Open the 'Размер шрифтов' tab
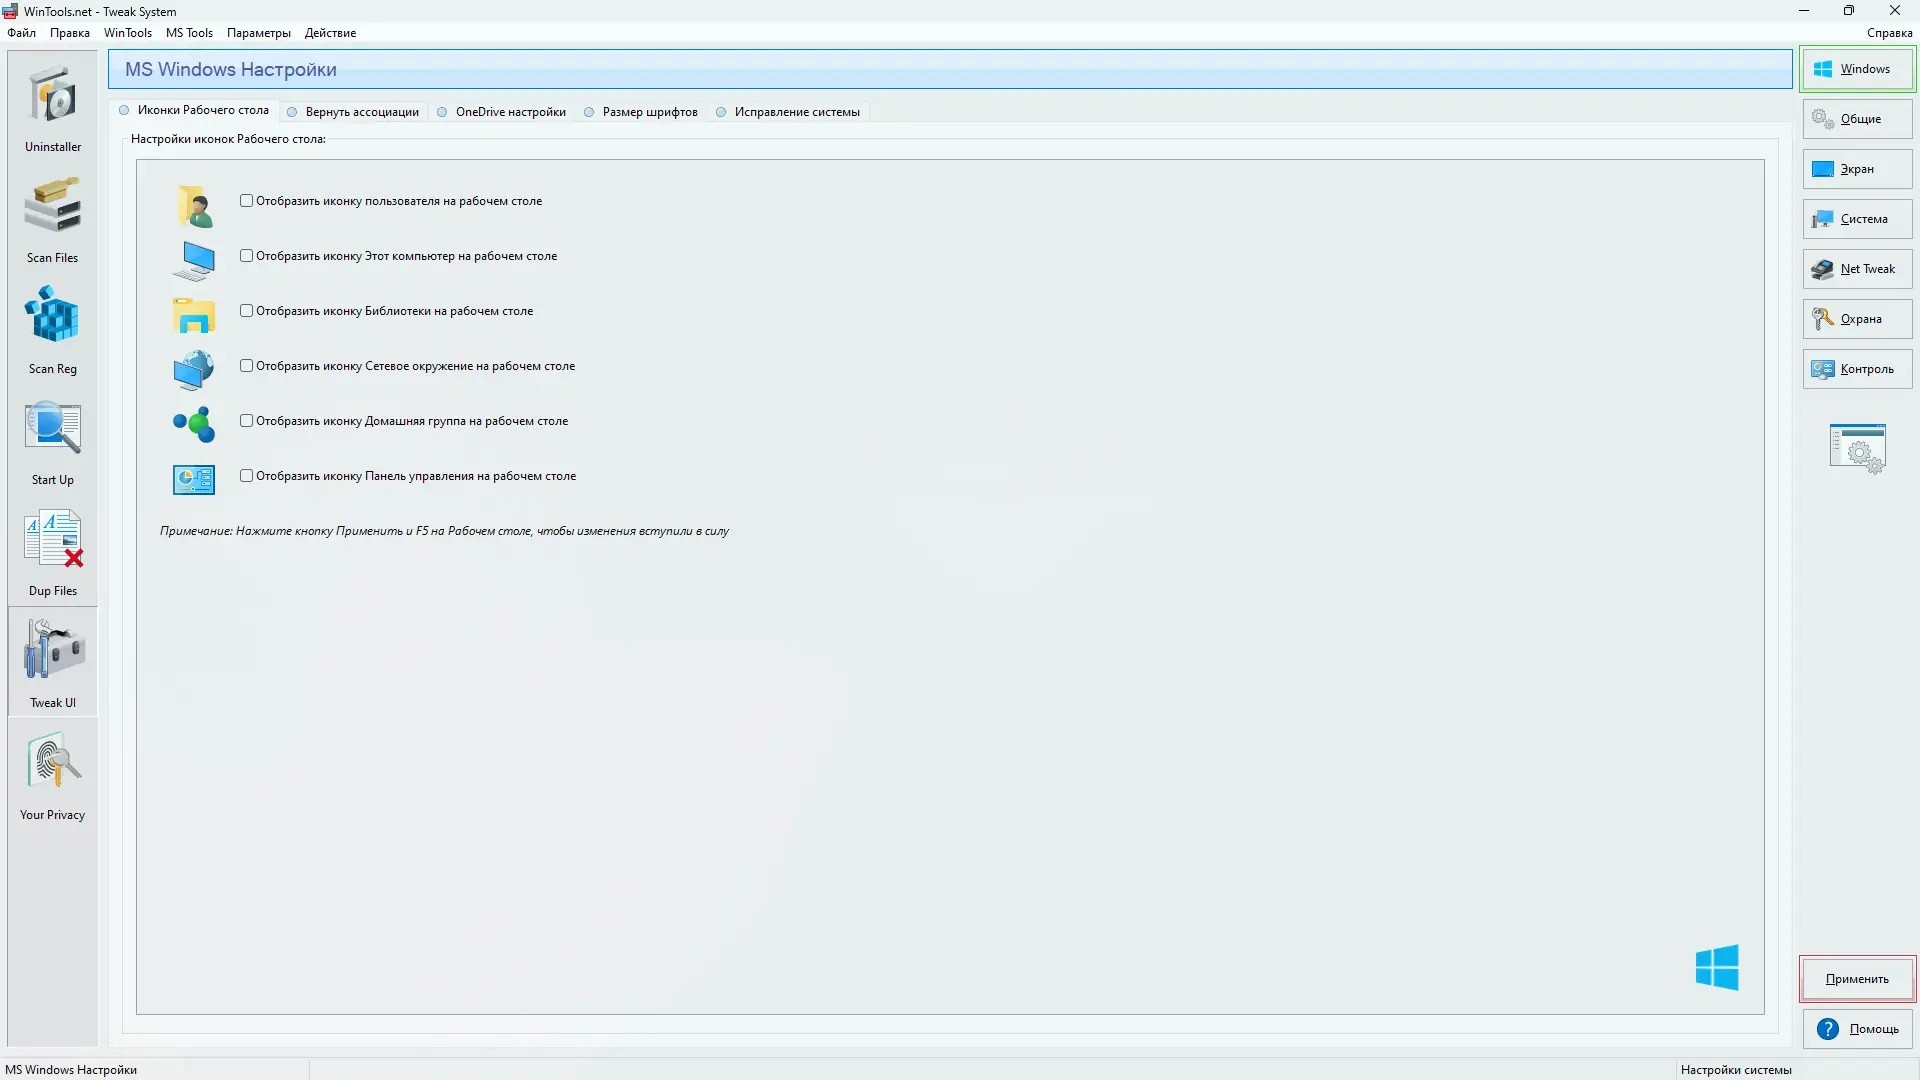Image resolution: width=1920 pixels, height=1080 pixels. (x=649, y=112)
